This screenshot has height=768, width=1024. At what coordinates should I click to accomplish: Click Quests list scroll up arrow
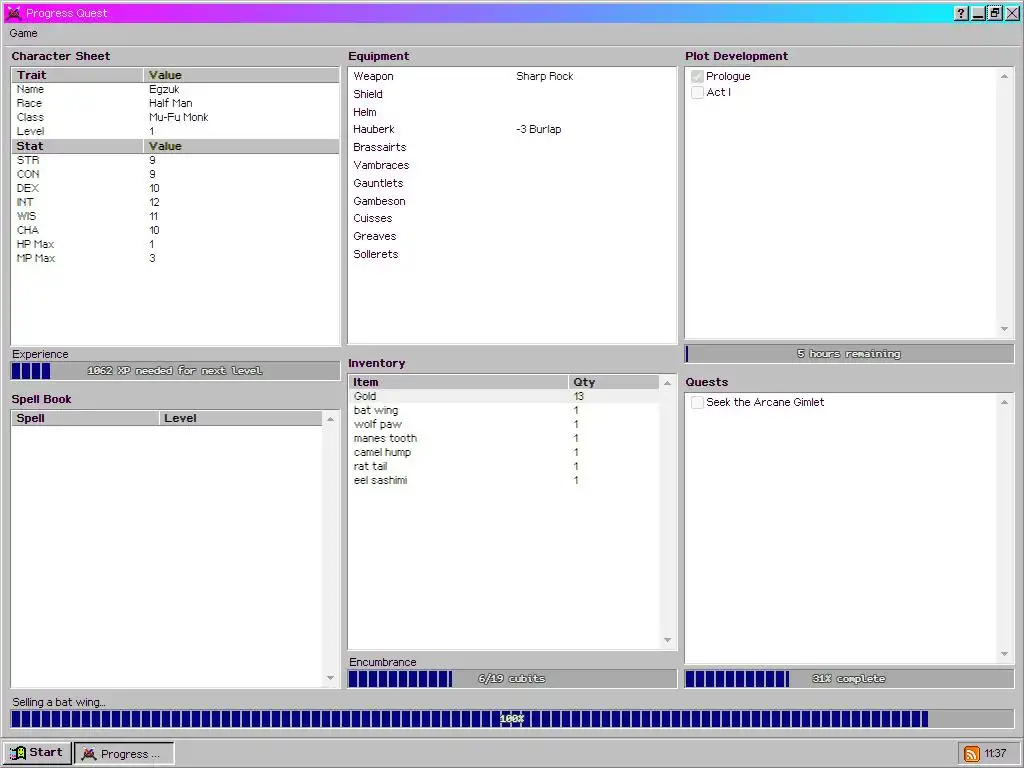[1004, 402]
